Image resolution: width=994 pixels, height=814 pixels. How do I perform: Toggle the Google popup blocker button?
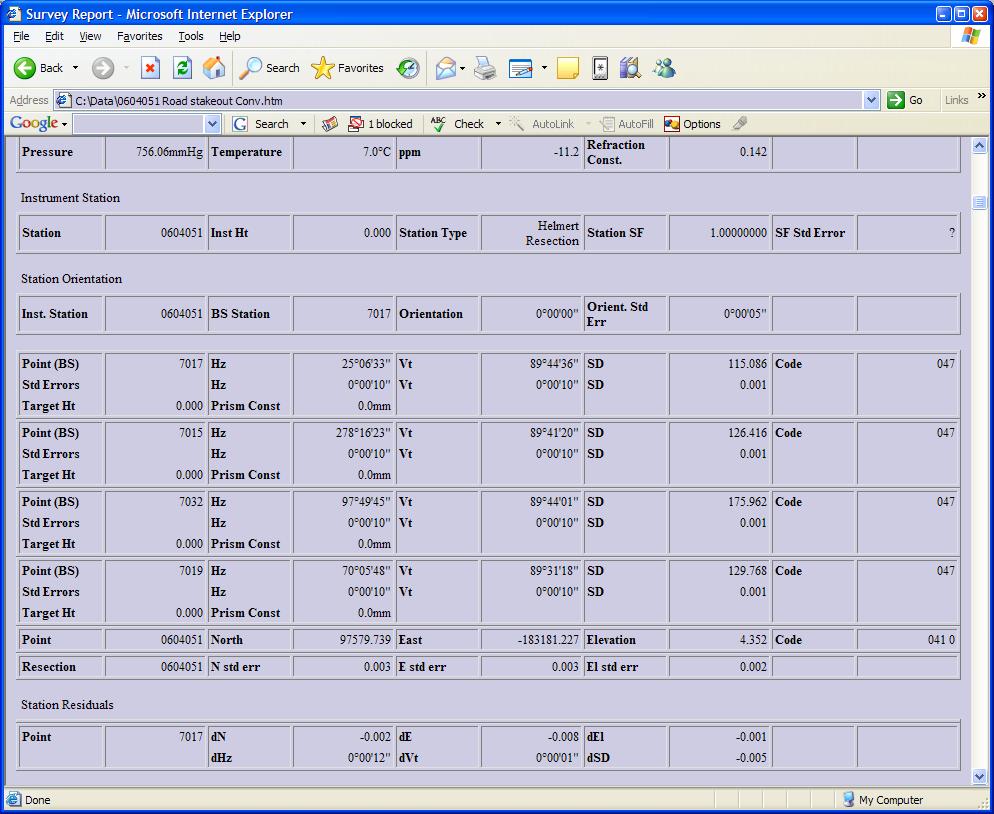click(380, 124)
